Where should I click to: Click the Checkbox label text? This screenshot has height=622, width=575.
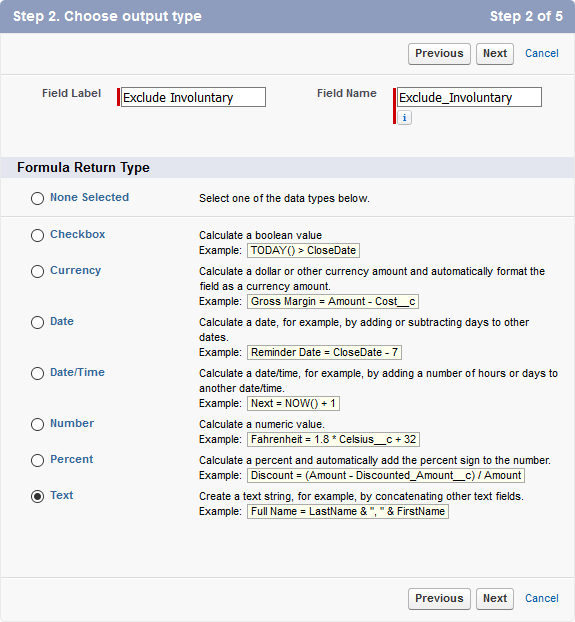[x=78, y=234]
